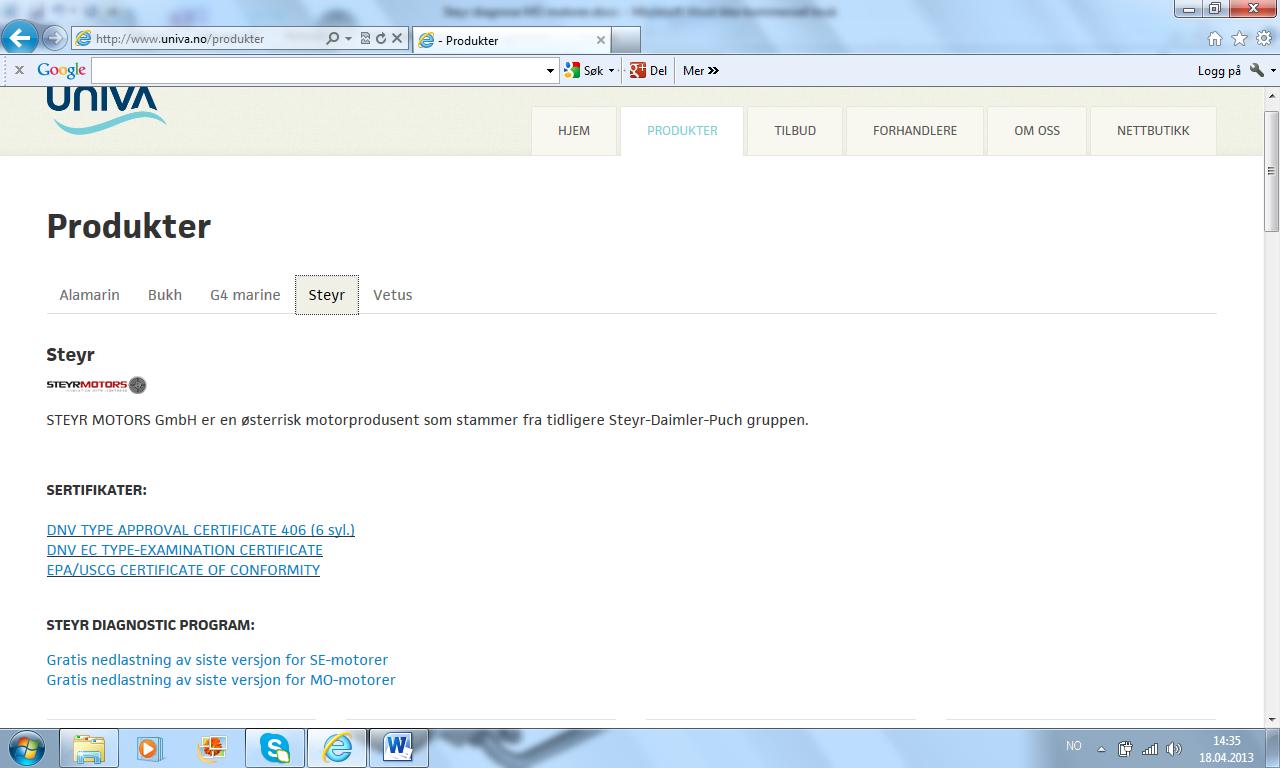Open the NETTBUTIKK navigation item
1280x768 pixels.
[1153, 131]
